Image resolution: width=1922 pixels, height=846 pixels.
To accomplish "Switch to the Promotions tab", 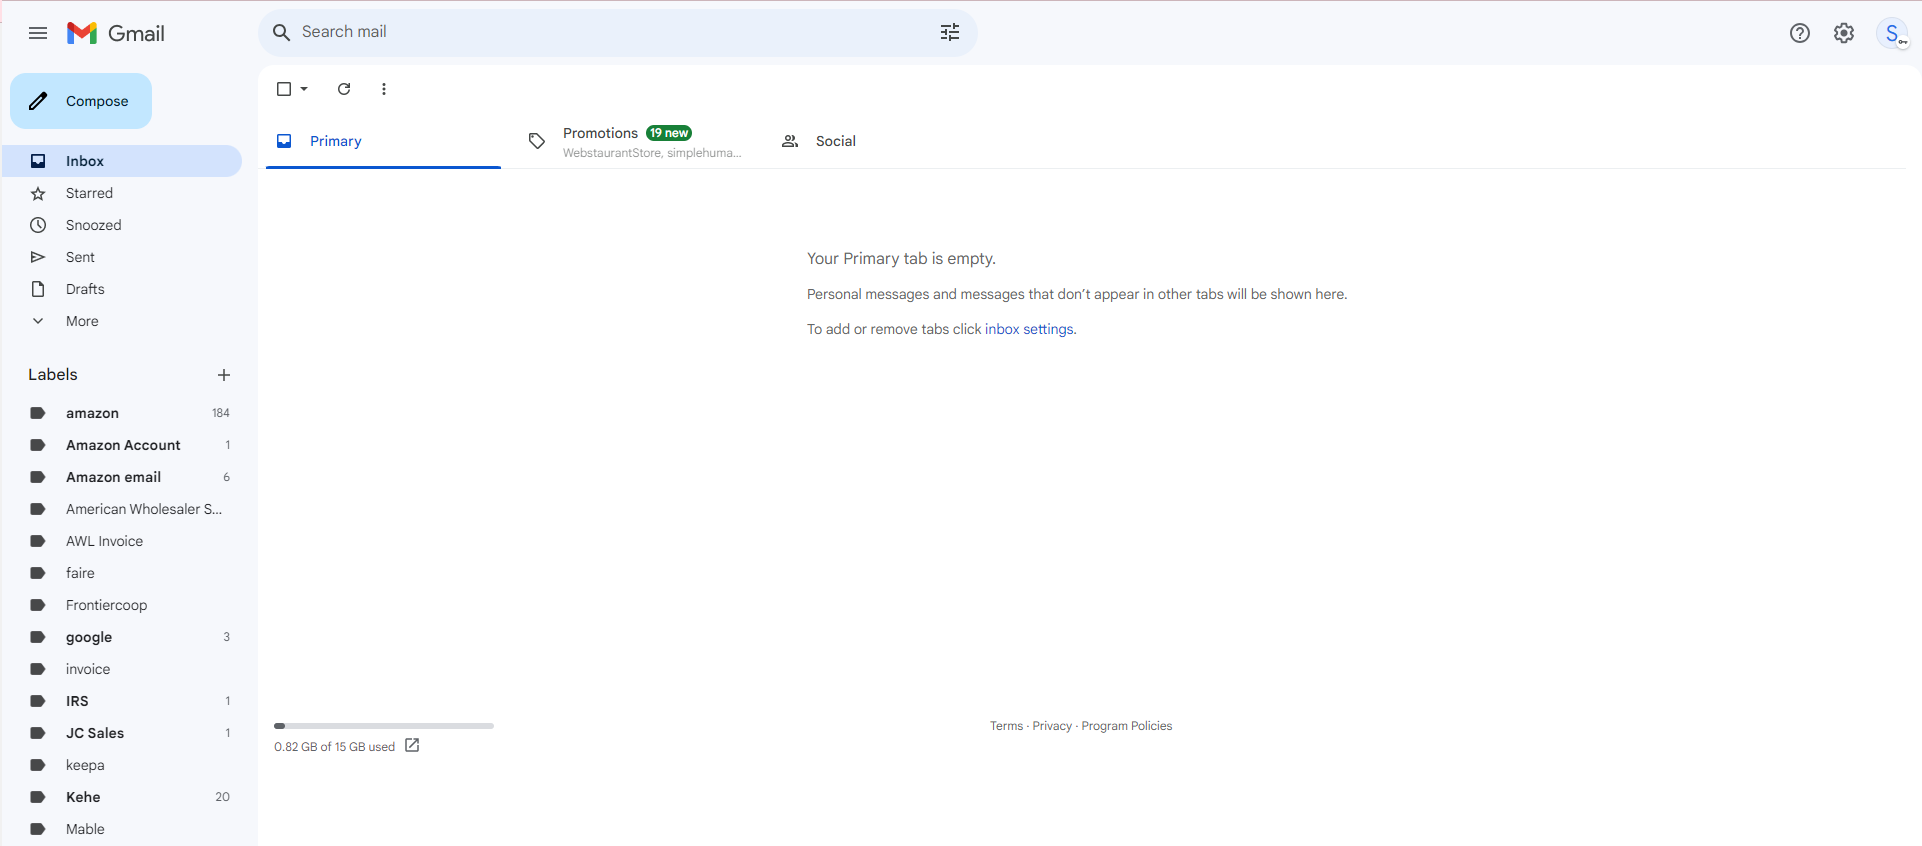I will [x=635, y=141].
